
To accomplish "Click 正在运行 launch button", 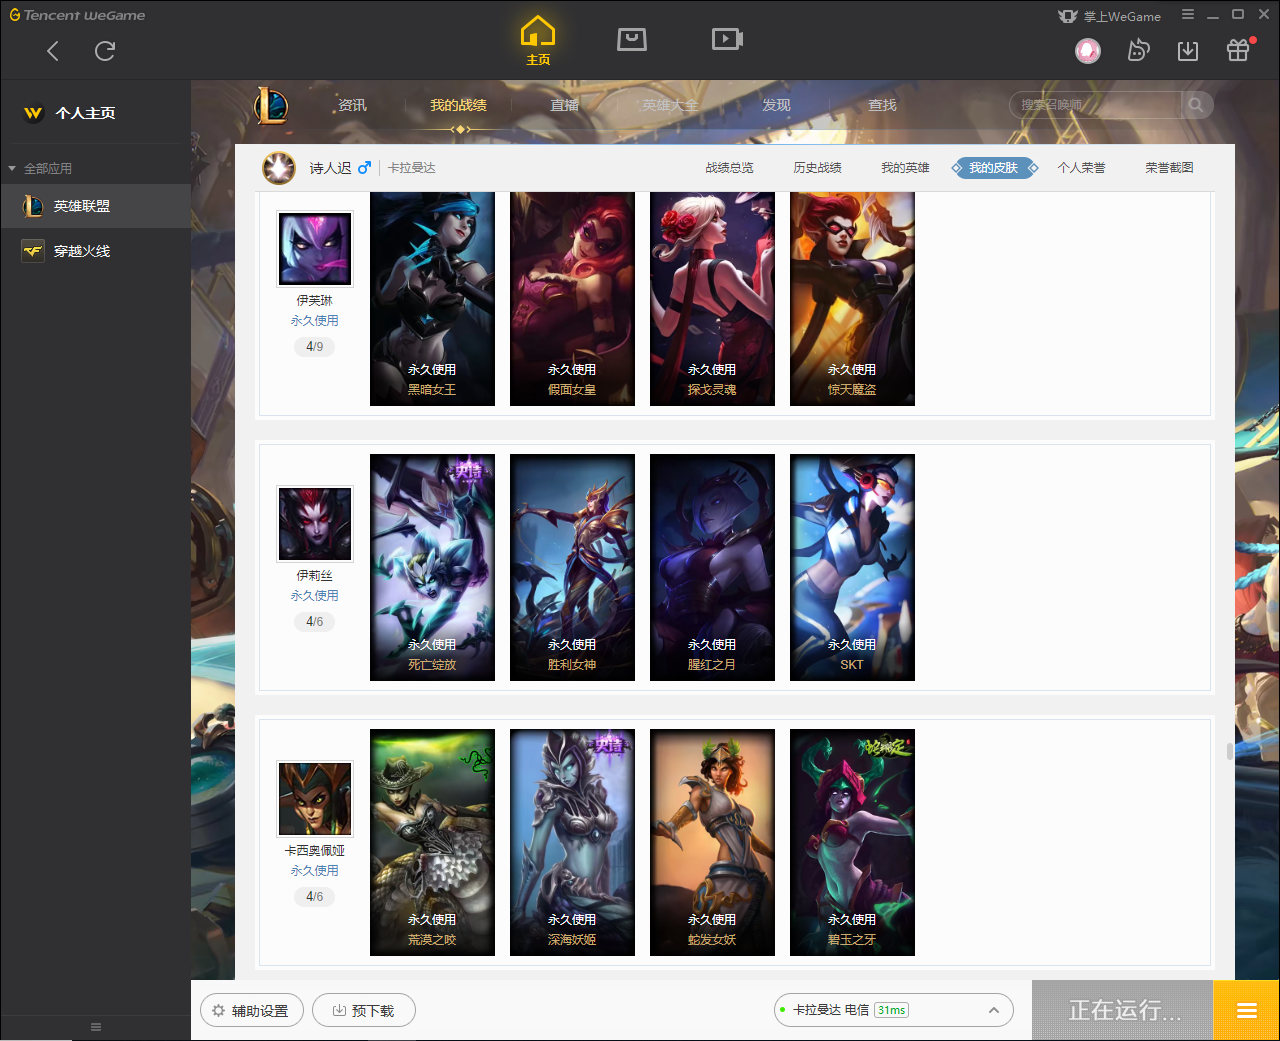I will click(1123, 1010).
